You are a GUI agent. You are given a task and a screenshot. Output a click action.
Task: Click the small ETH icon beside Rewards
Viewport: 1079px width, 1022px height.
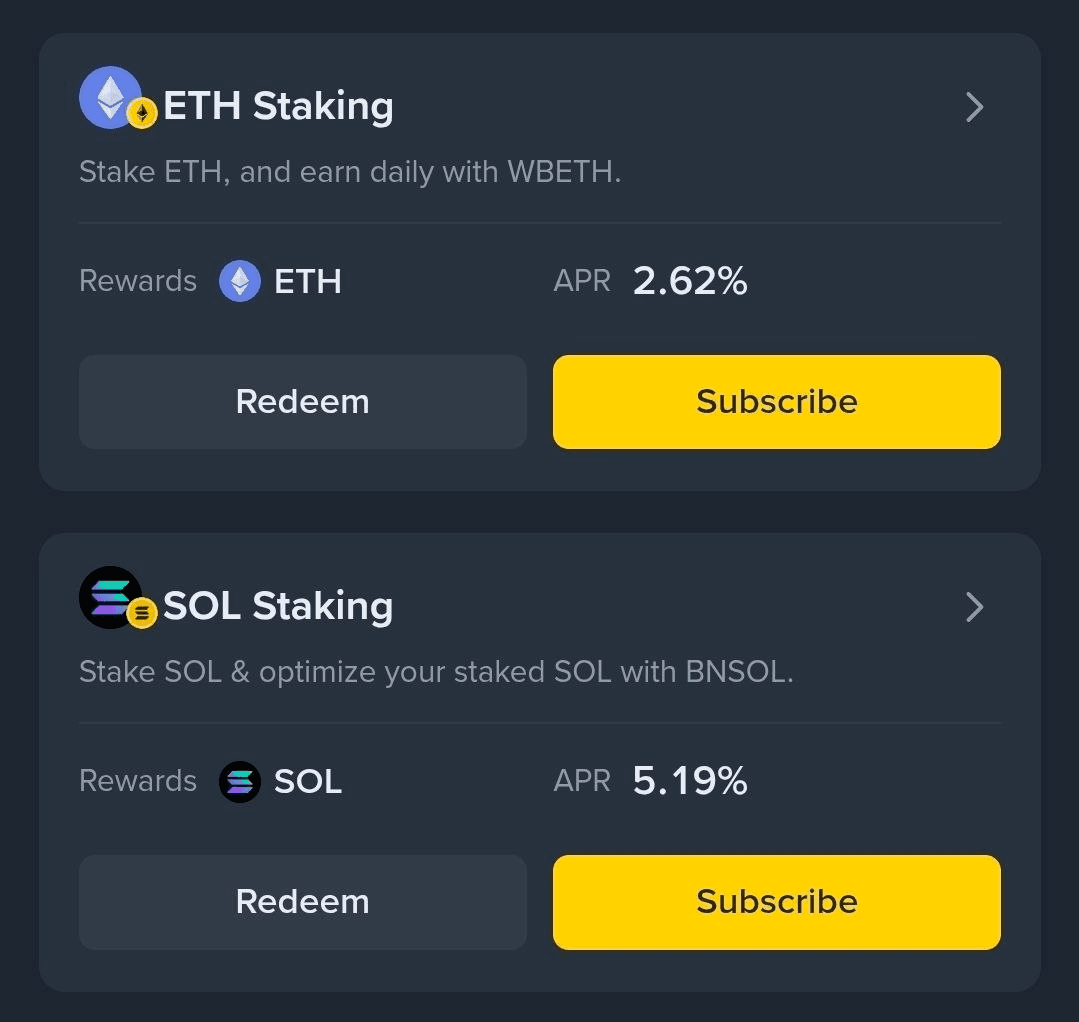pyautogui.click(x=240, y=281)
